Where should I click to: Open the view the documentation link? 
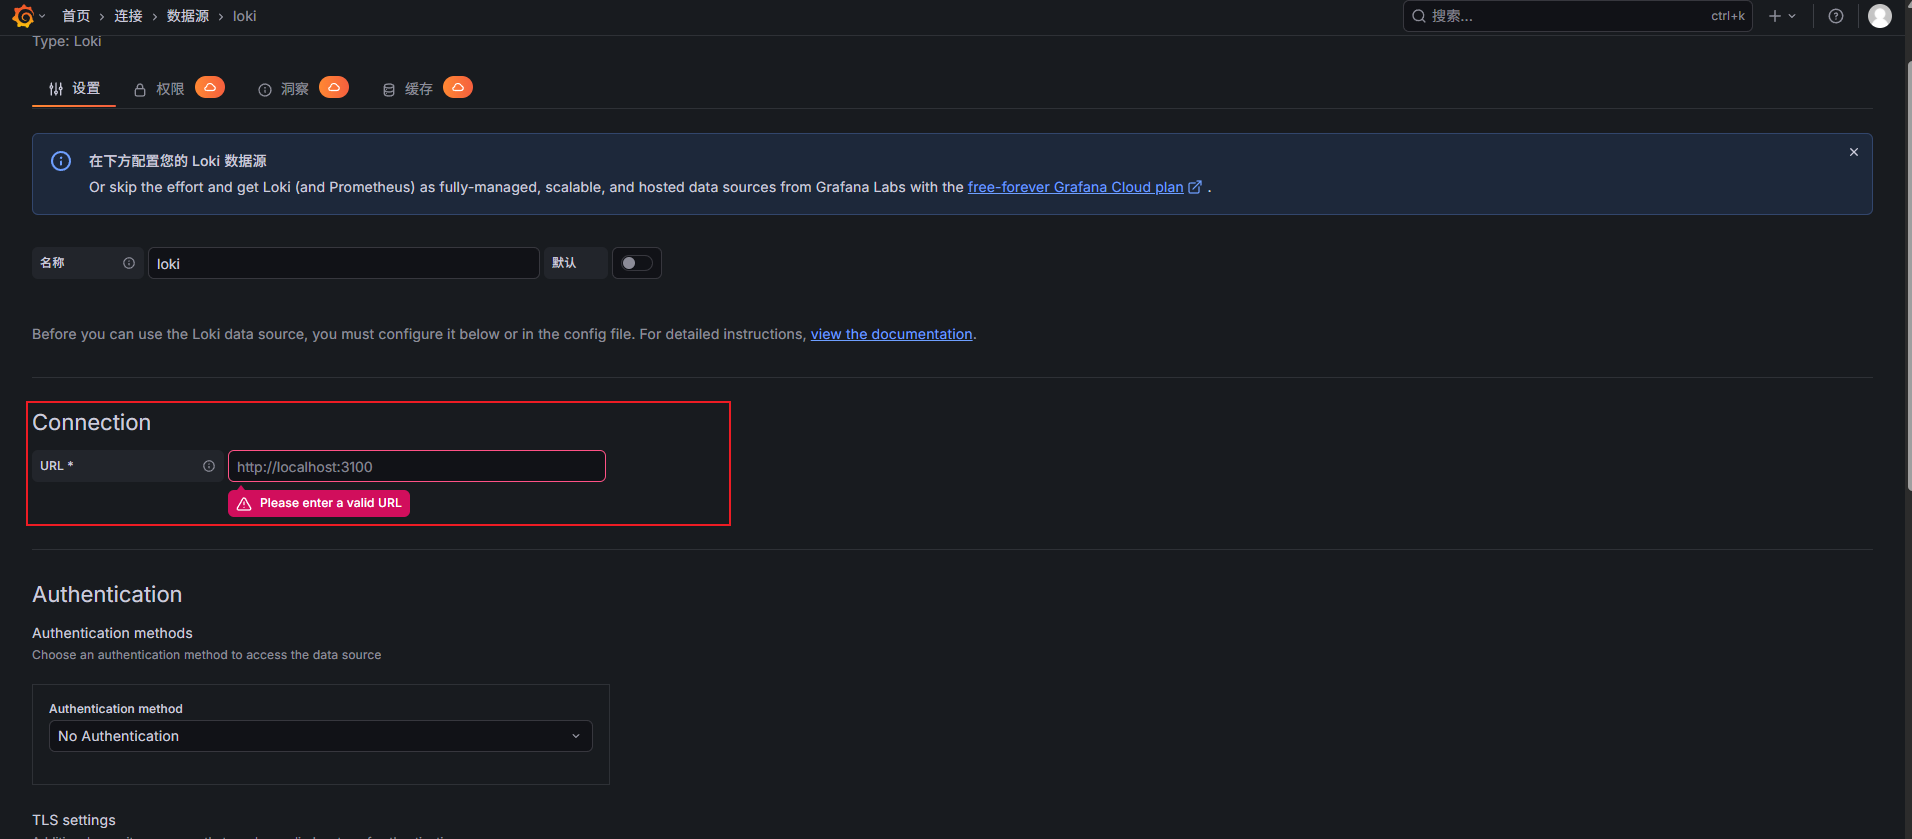pos(891,334)
